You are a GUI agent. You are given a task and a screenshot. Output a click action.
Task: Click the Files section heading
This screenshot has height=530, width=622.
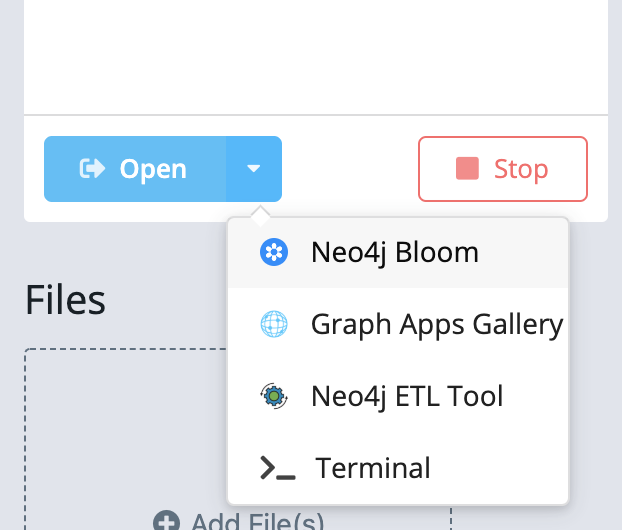65,299
